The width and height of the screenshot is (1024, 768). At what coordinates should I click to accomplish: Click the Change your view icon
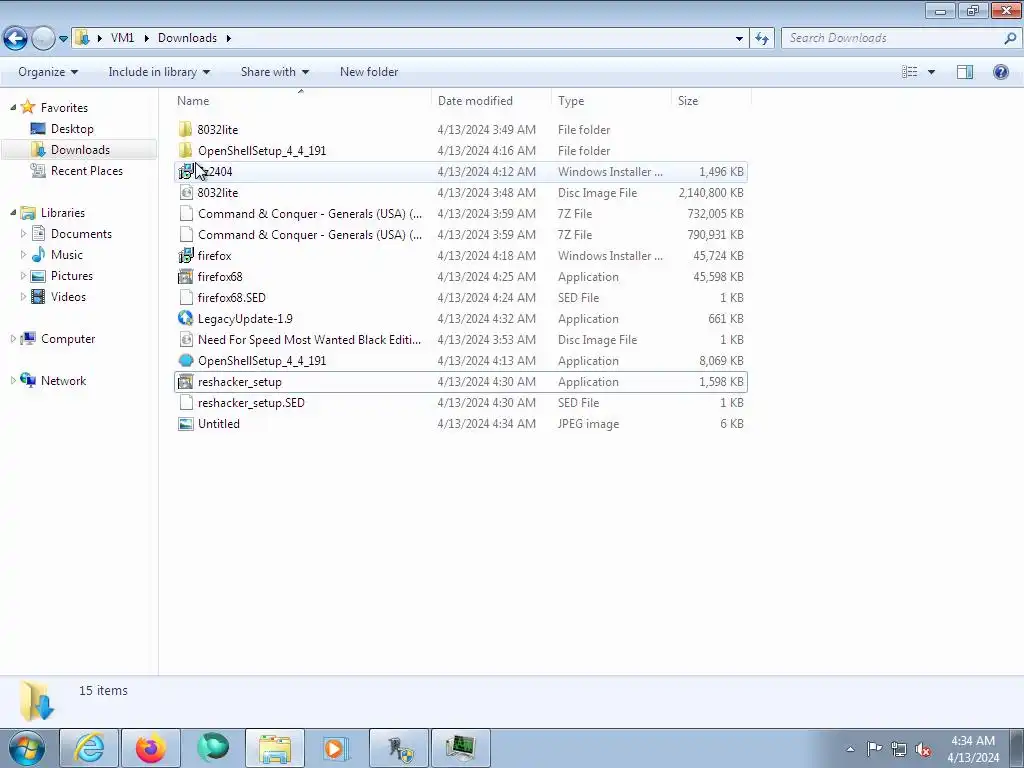pyautogui.click(x=910, y=72)
